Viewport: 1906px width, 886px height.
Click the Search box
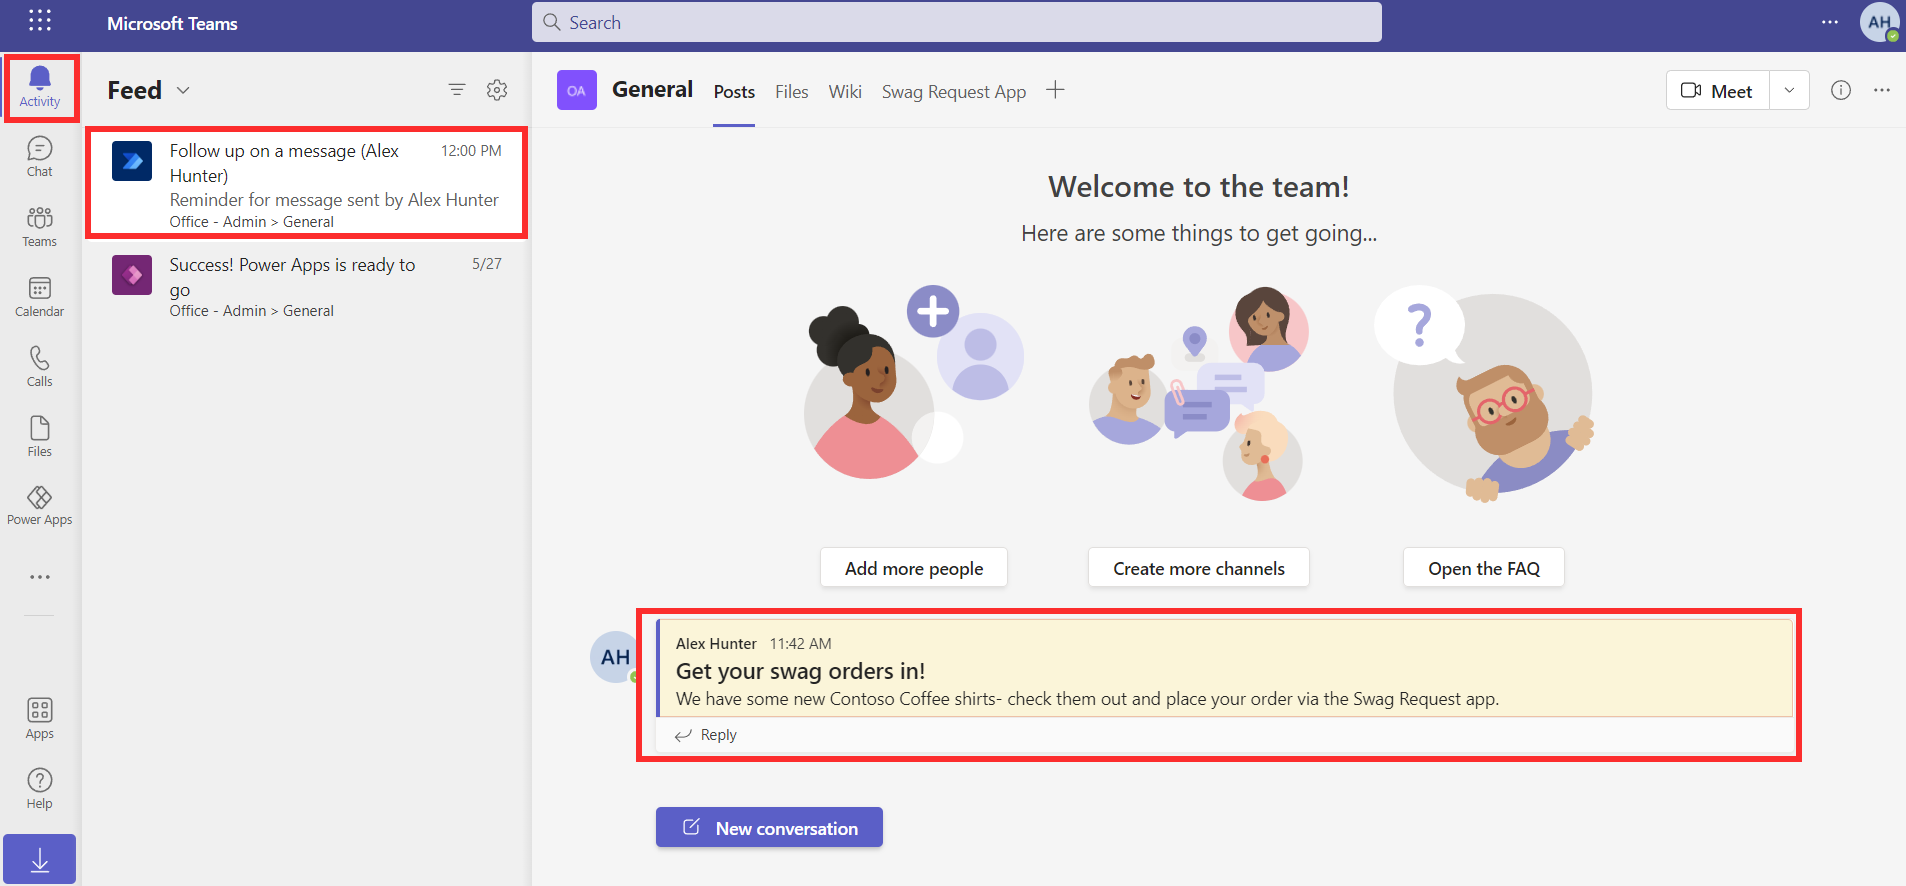point(957,22)
